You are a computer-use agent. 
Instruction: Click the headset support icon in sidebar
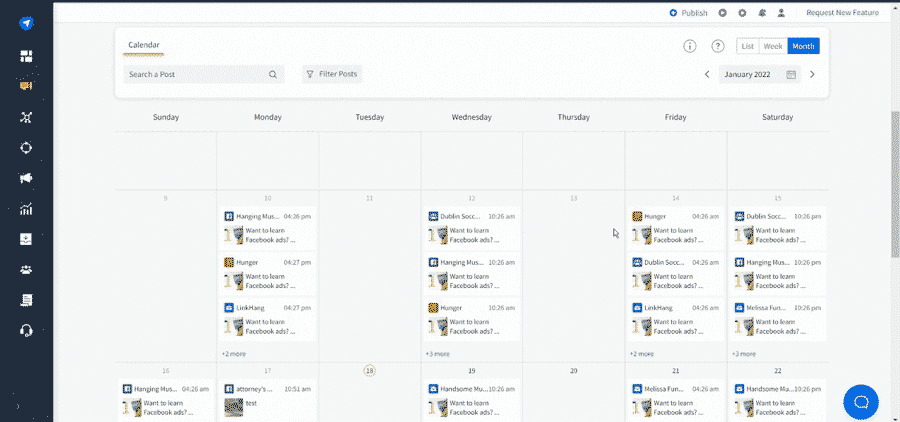click(26, 330)
